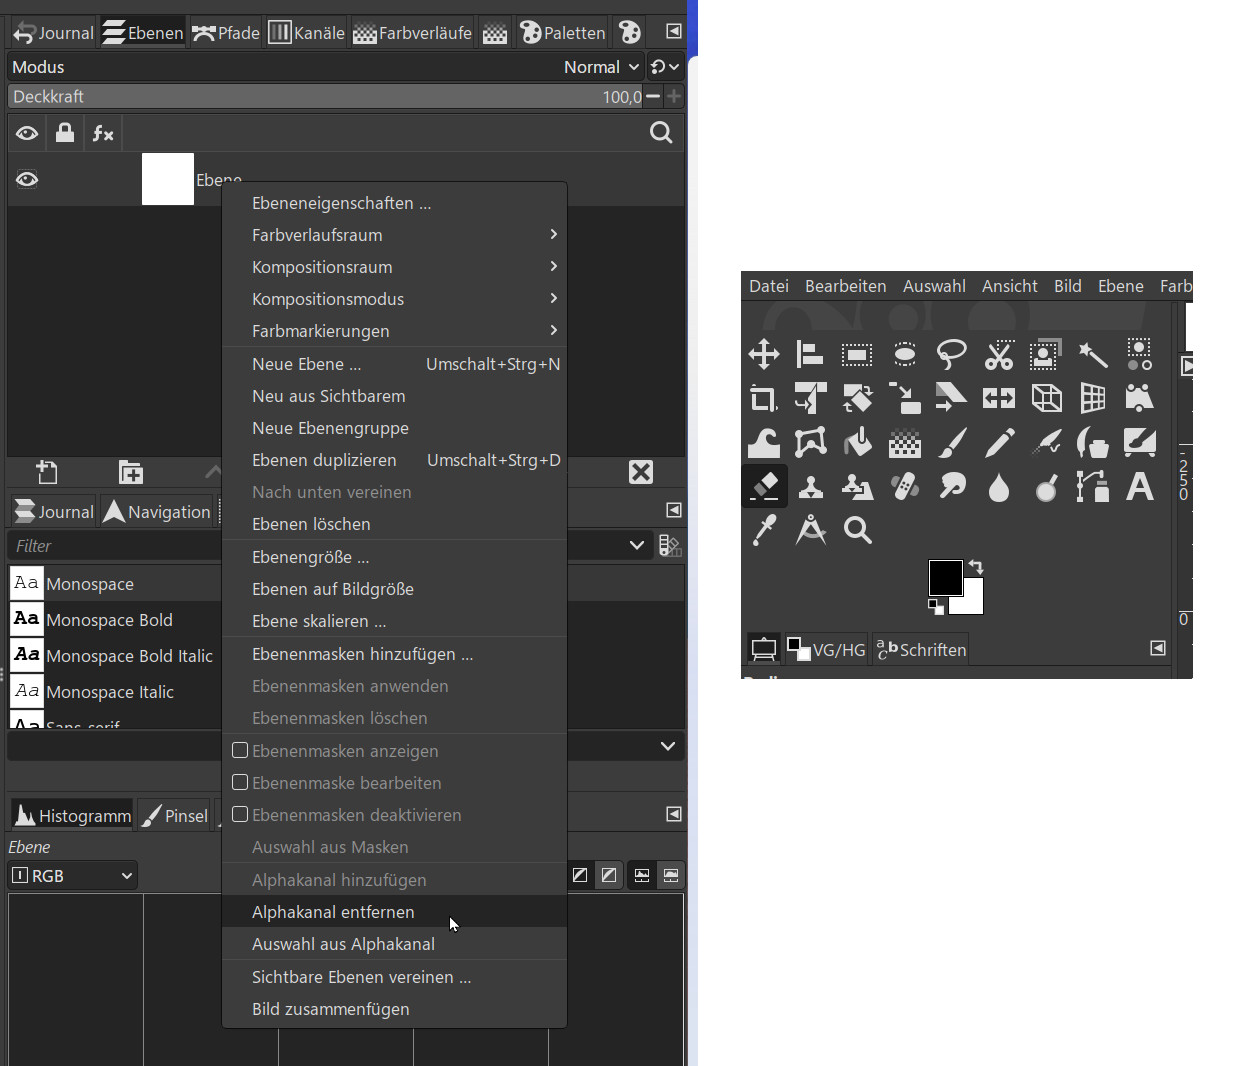The height and width of the screenshot is (1066, 1244).
Task: Delete the layer with the X button
Action: click(641, 472)
